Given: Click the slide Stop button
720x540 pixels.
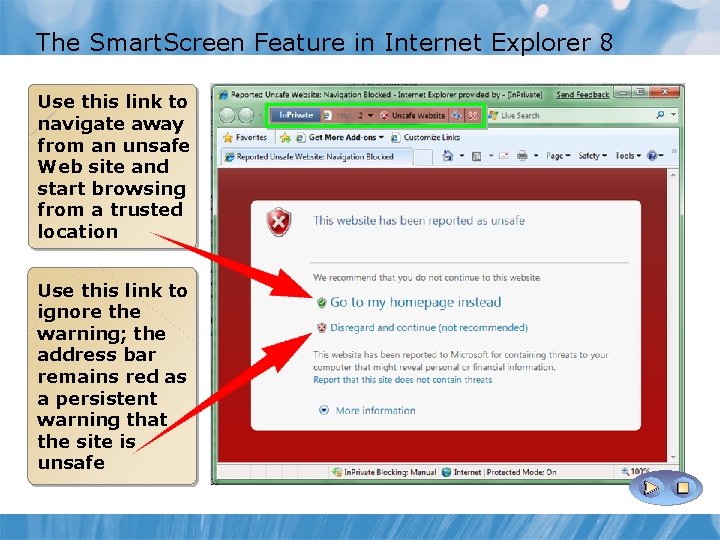Looking at the screenshot, I should (682, 487).
